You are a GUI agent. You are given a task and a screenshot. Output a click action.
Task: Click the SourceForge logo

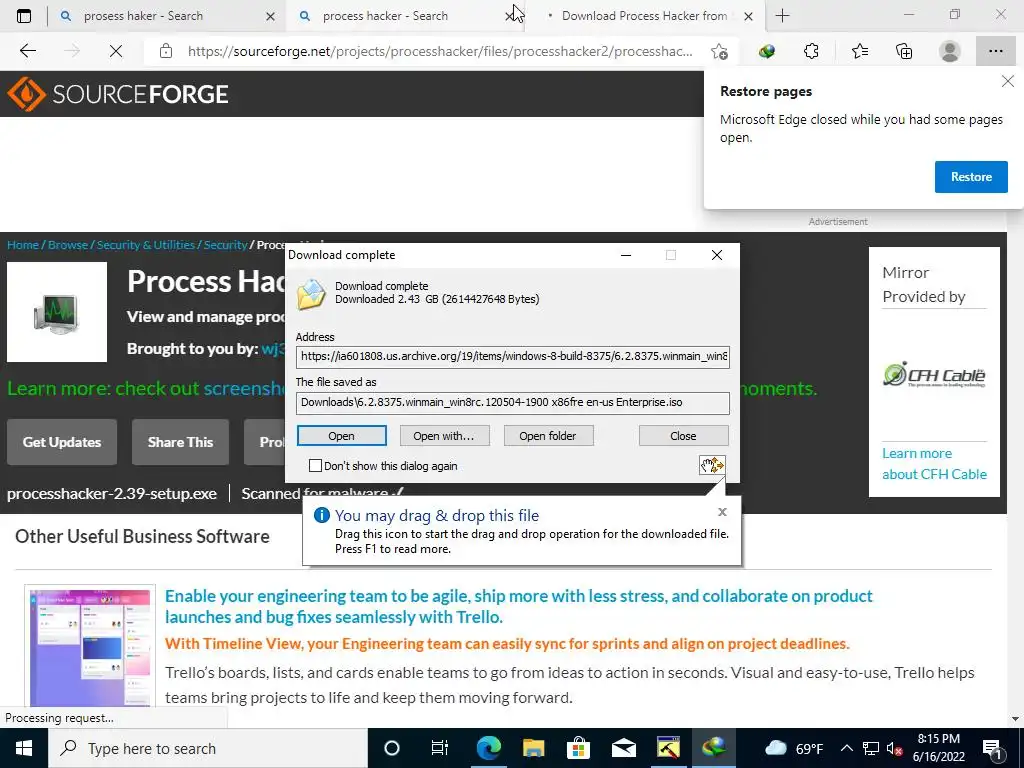point(118,94)
